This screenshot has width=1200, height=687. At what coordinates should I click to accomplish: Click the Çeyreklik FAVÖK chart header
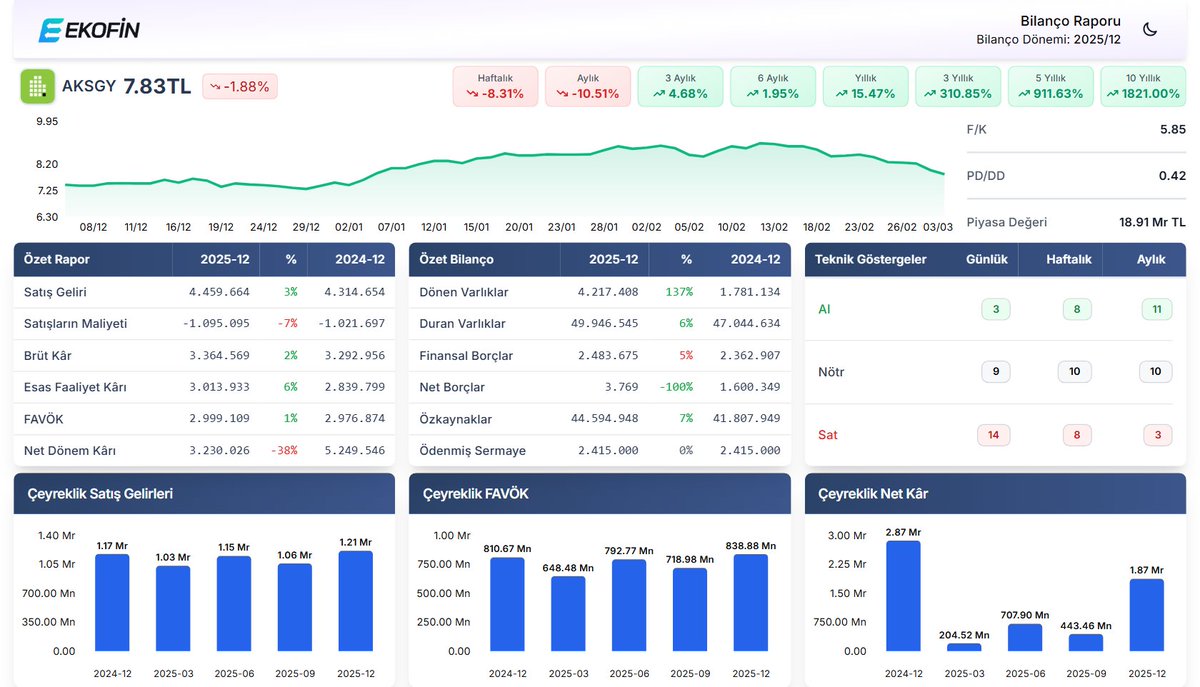[600, 494]
